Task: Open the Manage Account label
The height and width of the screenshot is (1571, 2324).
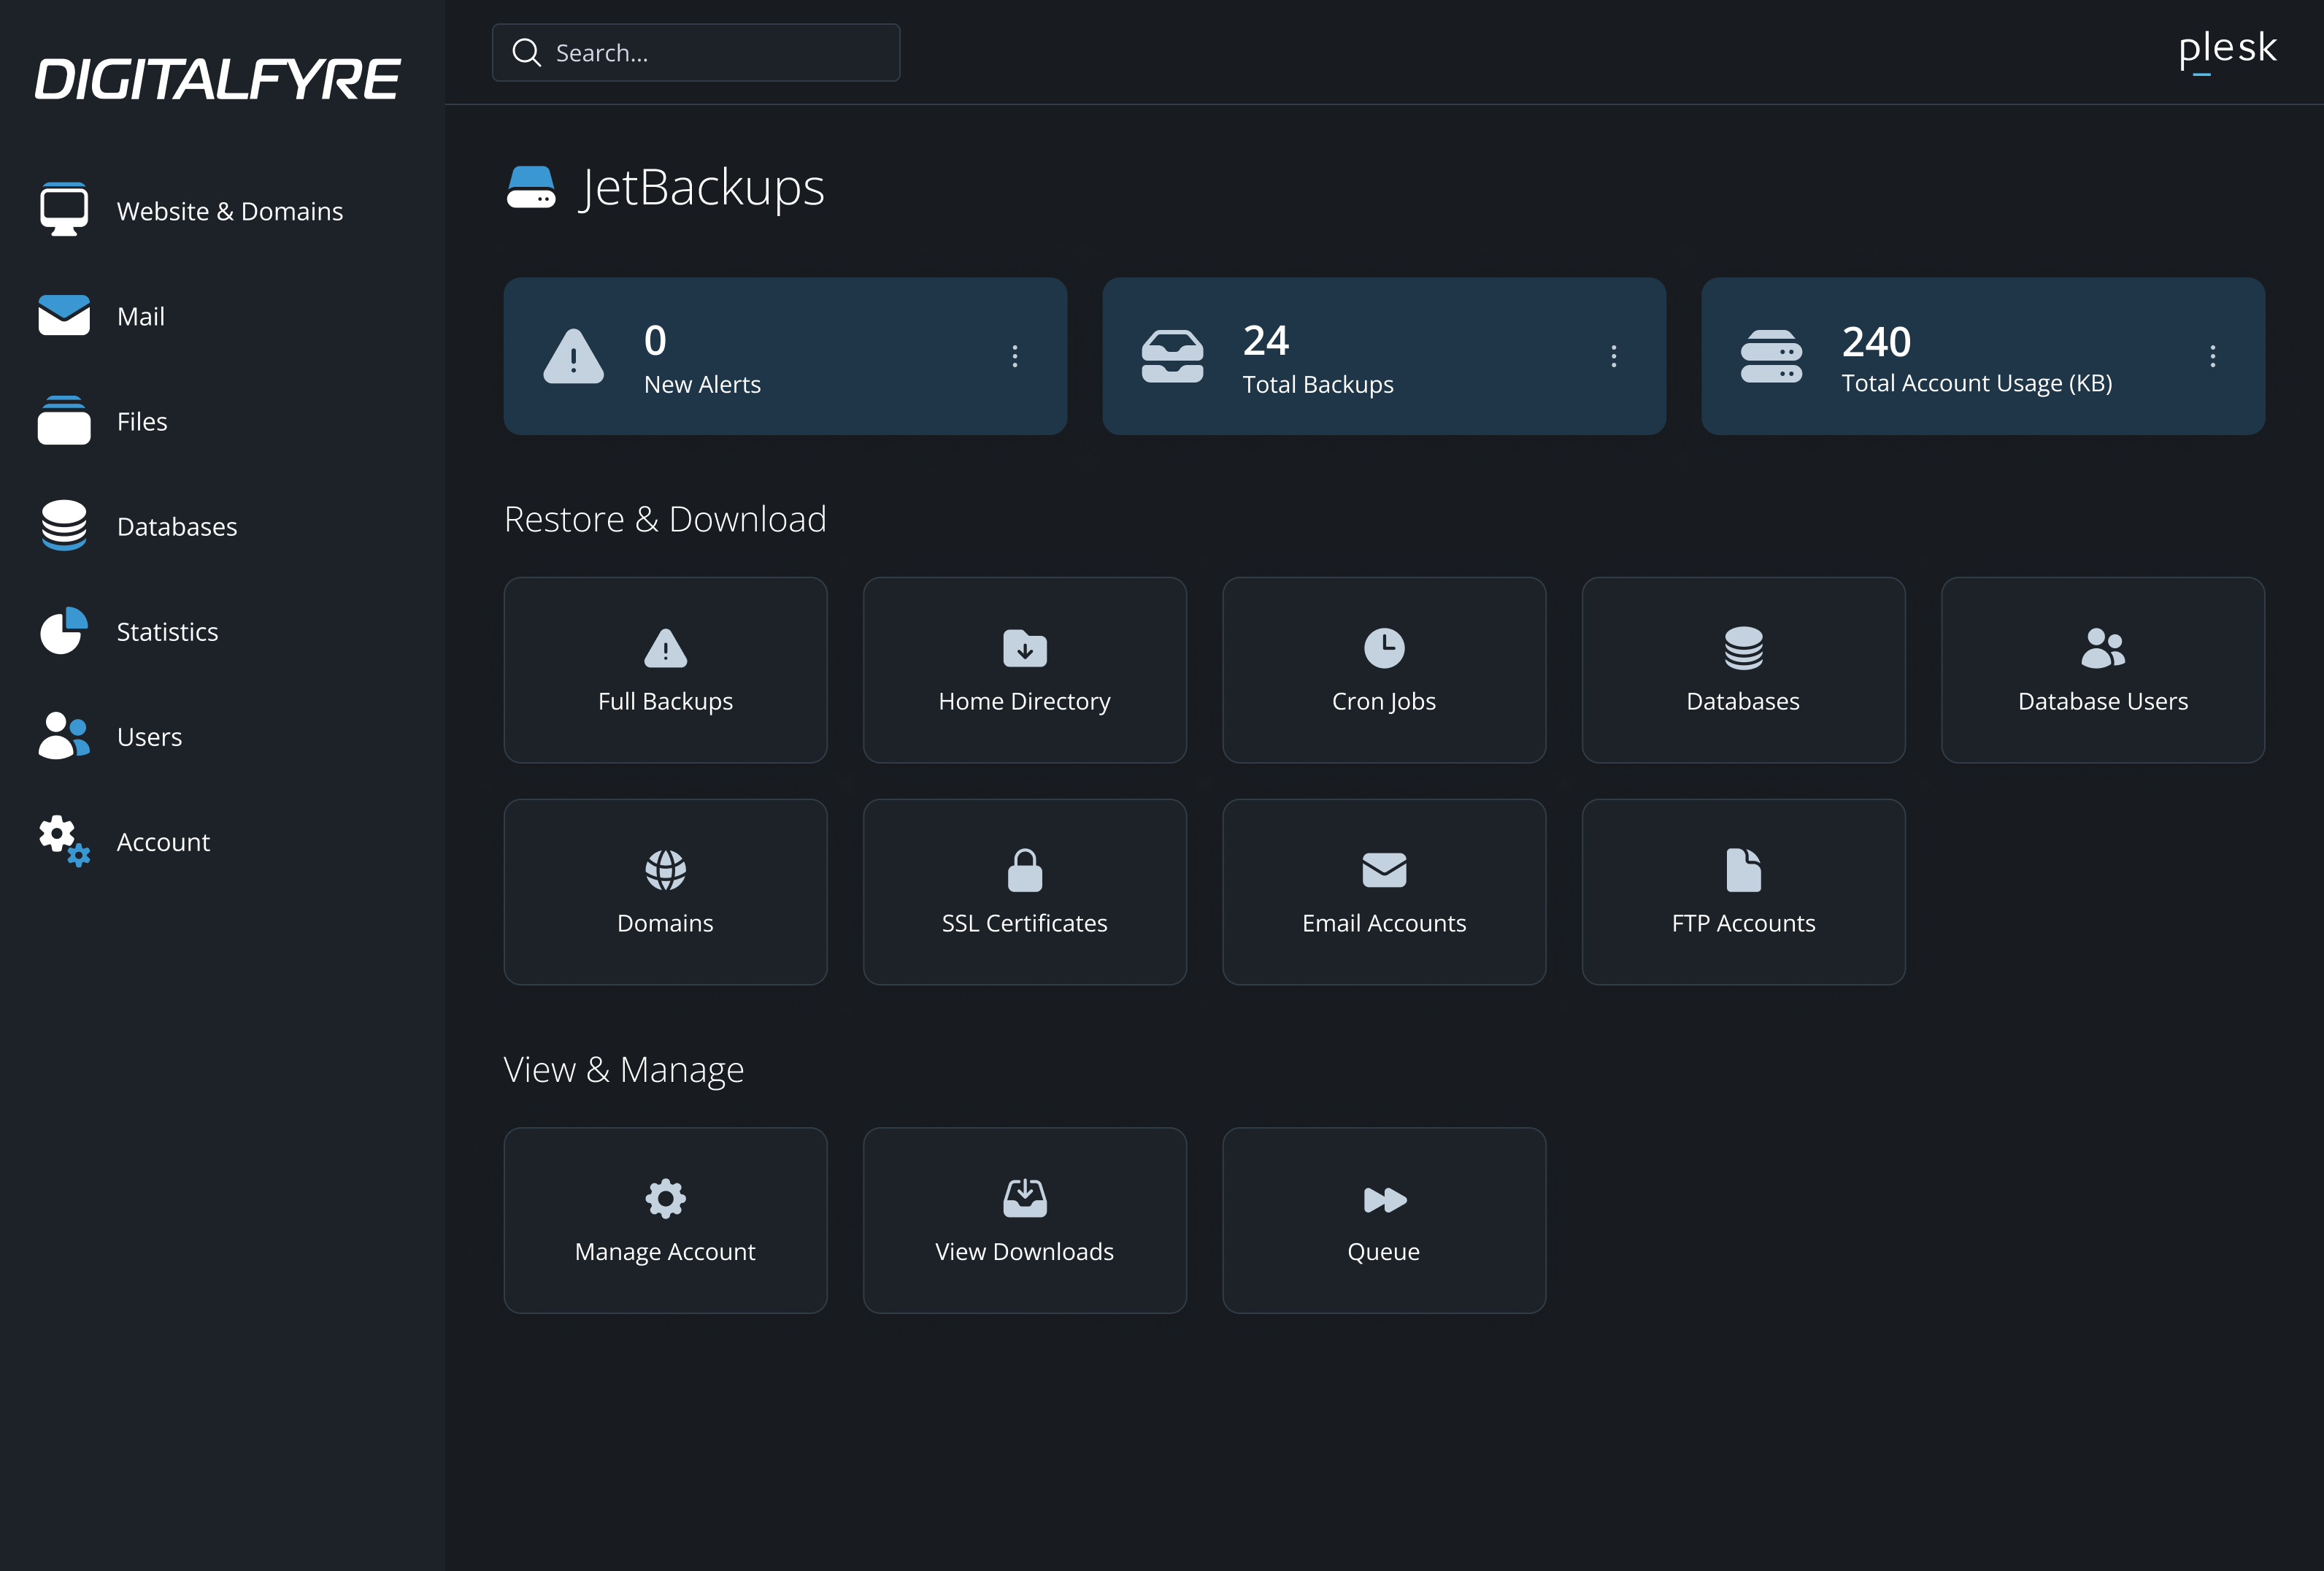Action: 666,1251
